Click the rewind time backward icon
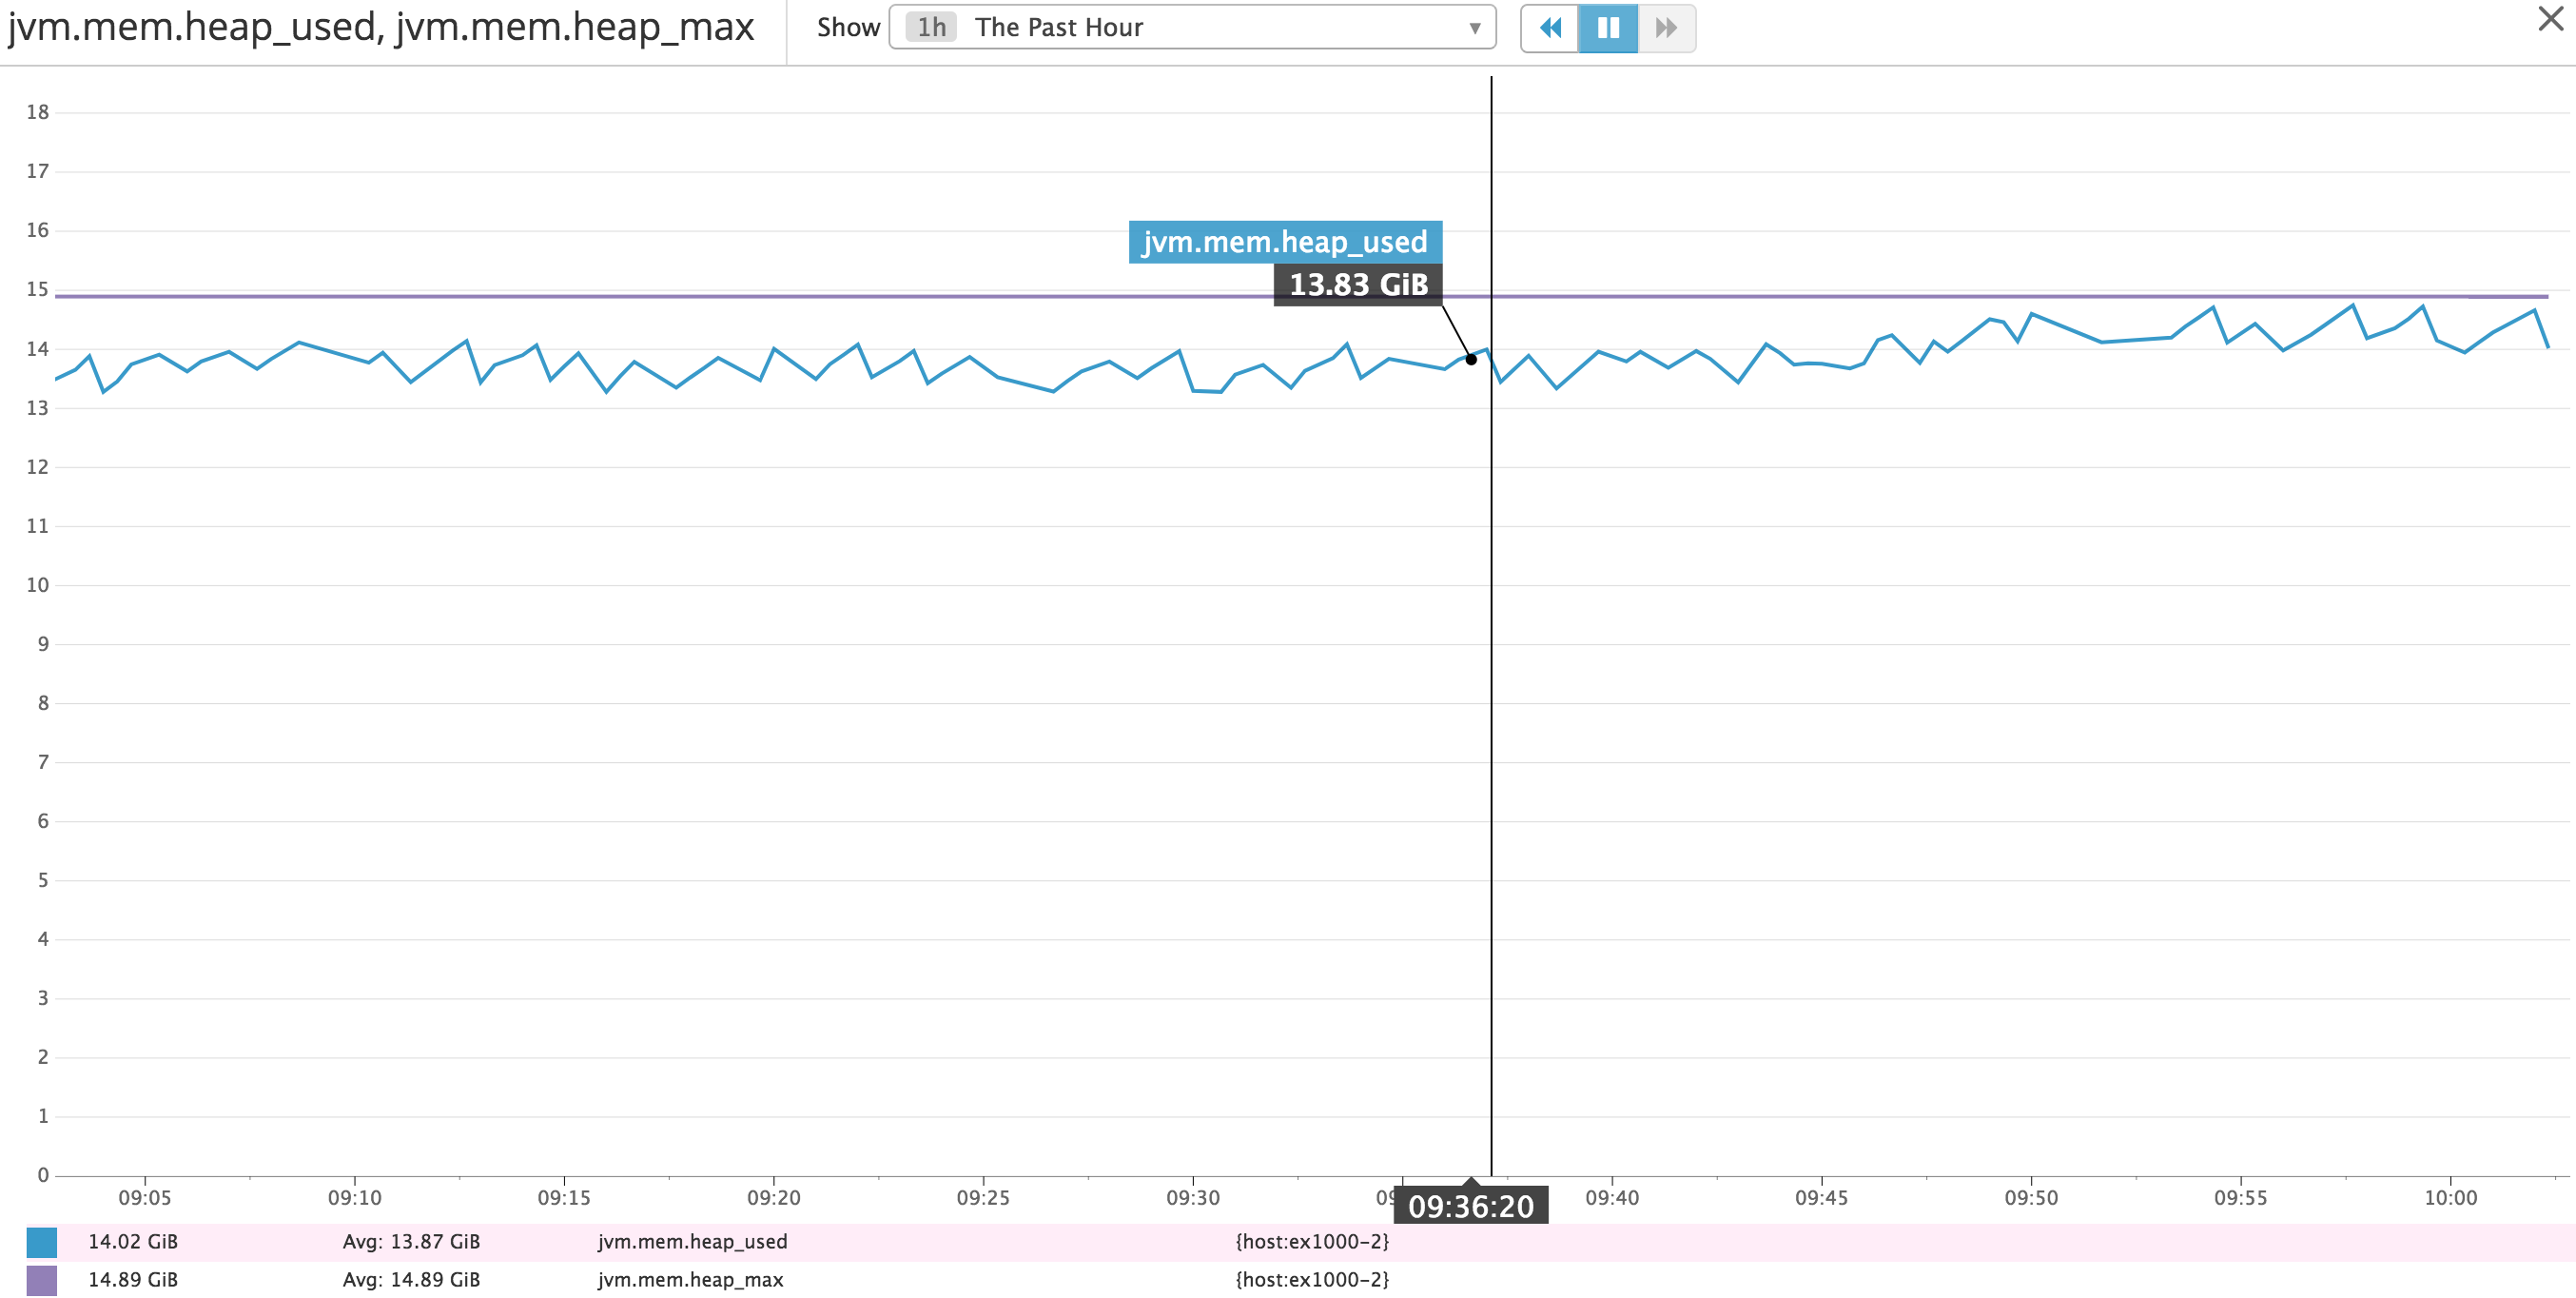 (x=1550, y=28)
